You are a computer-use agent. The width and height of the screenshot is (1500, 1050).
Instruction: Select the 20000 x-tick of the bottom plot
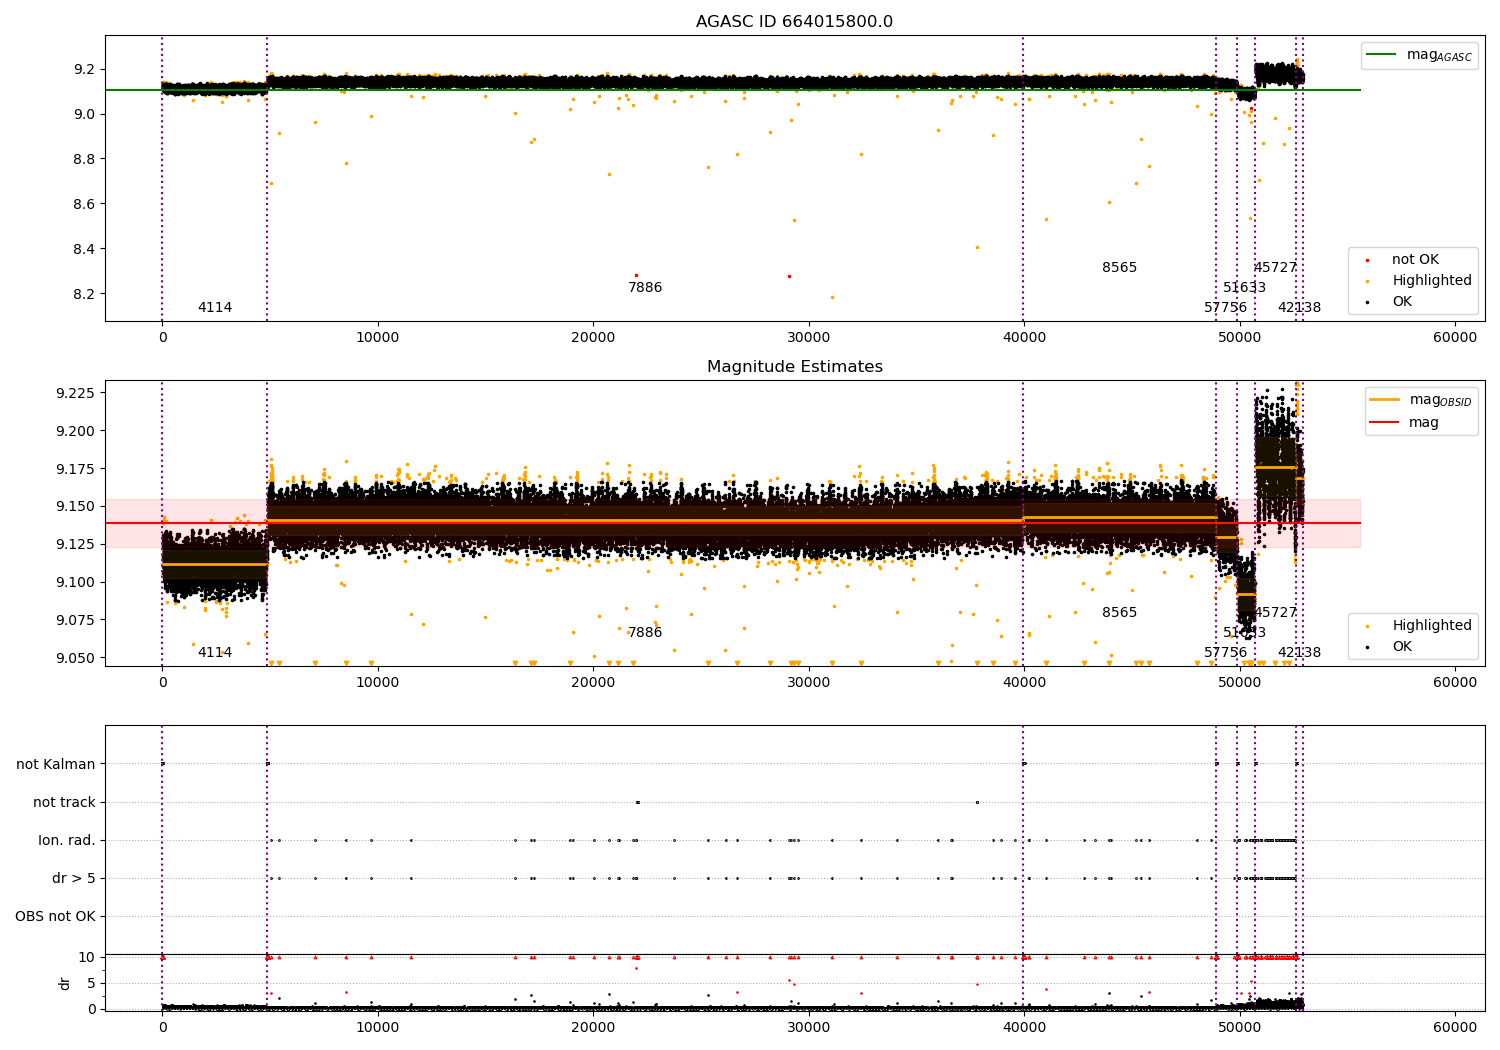click(593, 1028)
